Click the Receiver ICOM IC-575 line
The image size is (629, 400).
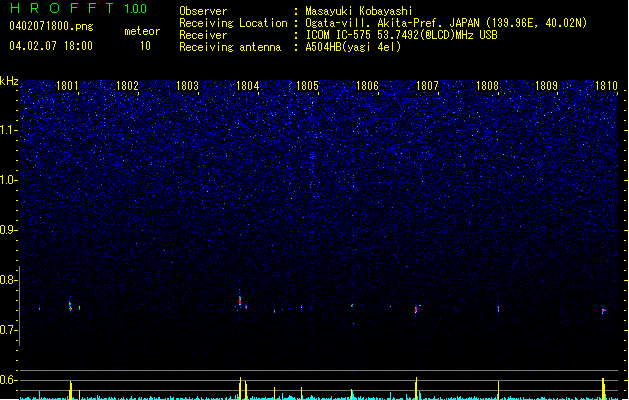401,35
